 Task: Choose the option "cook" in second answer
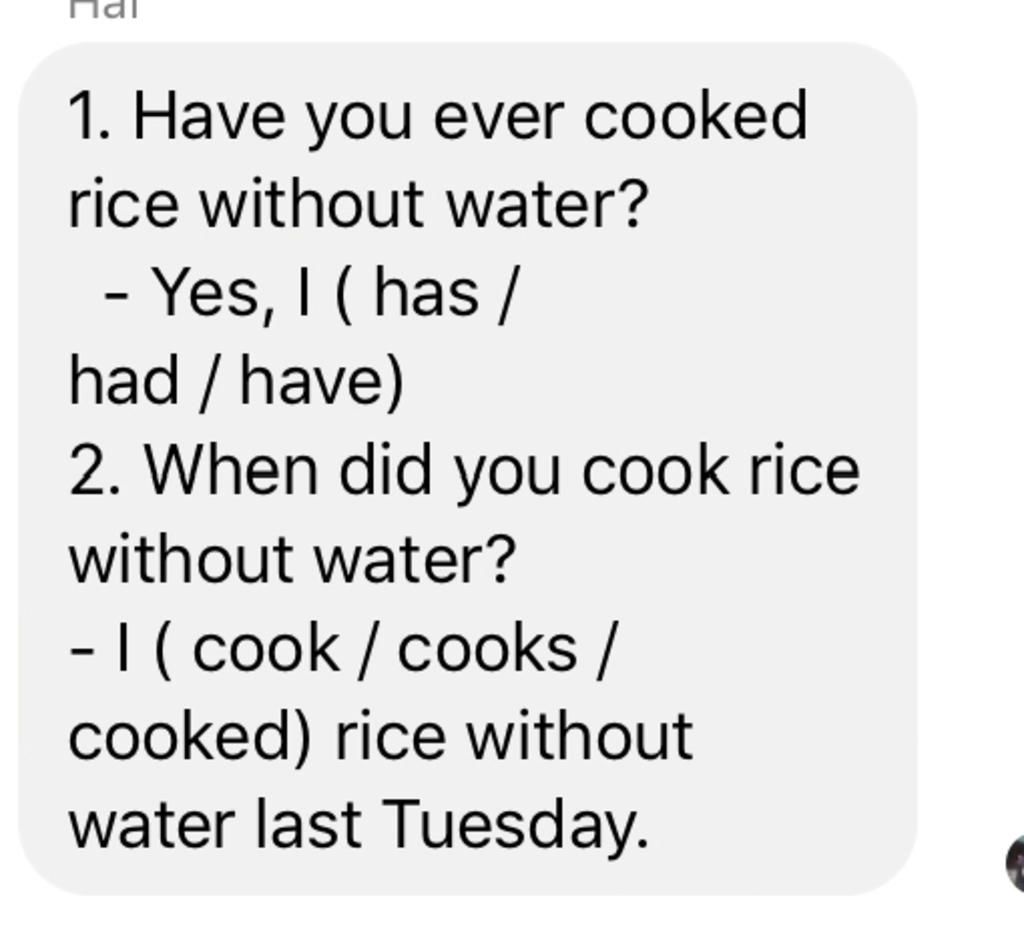coord(266,648)
